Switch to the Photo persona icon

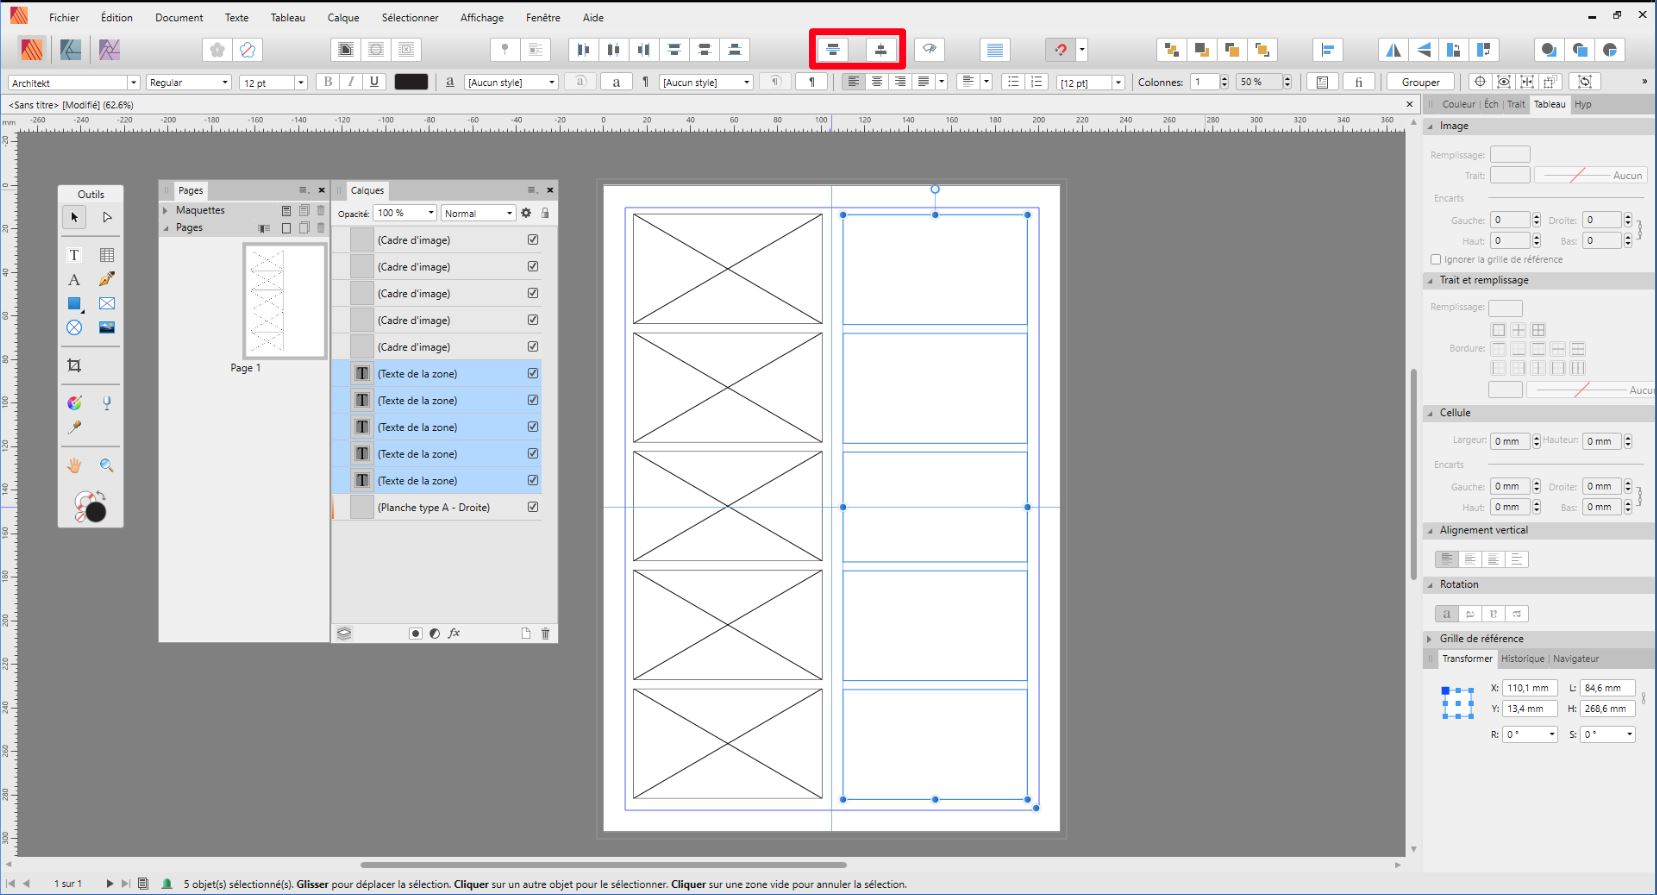[x=108, y=49]
